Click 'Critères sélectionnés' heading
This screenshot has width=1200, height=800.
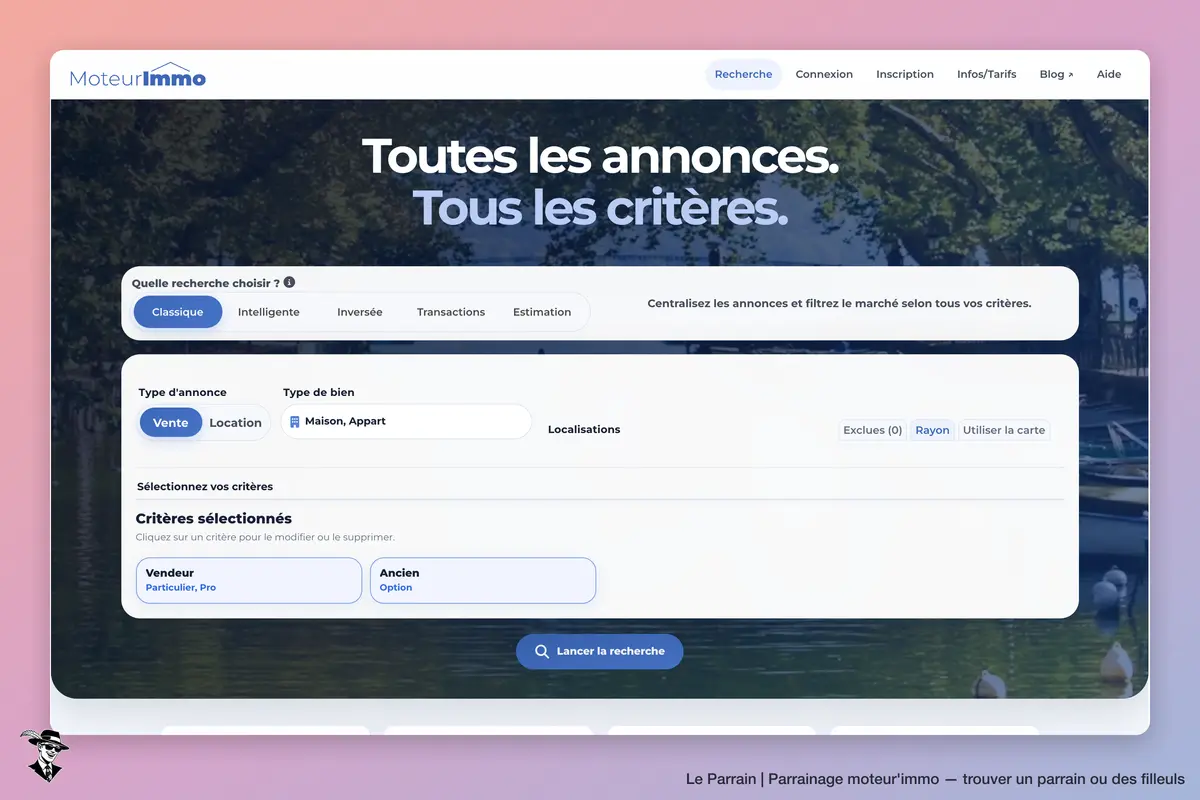point(214,518)
